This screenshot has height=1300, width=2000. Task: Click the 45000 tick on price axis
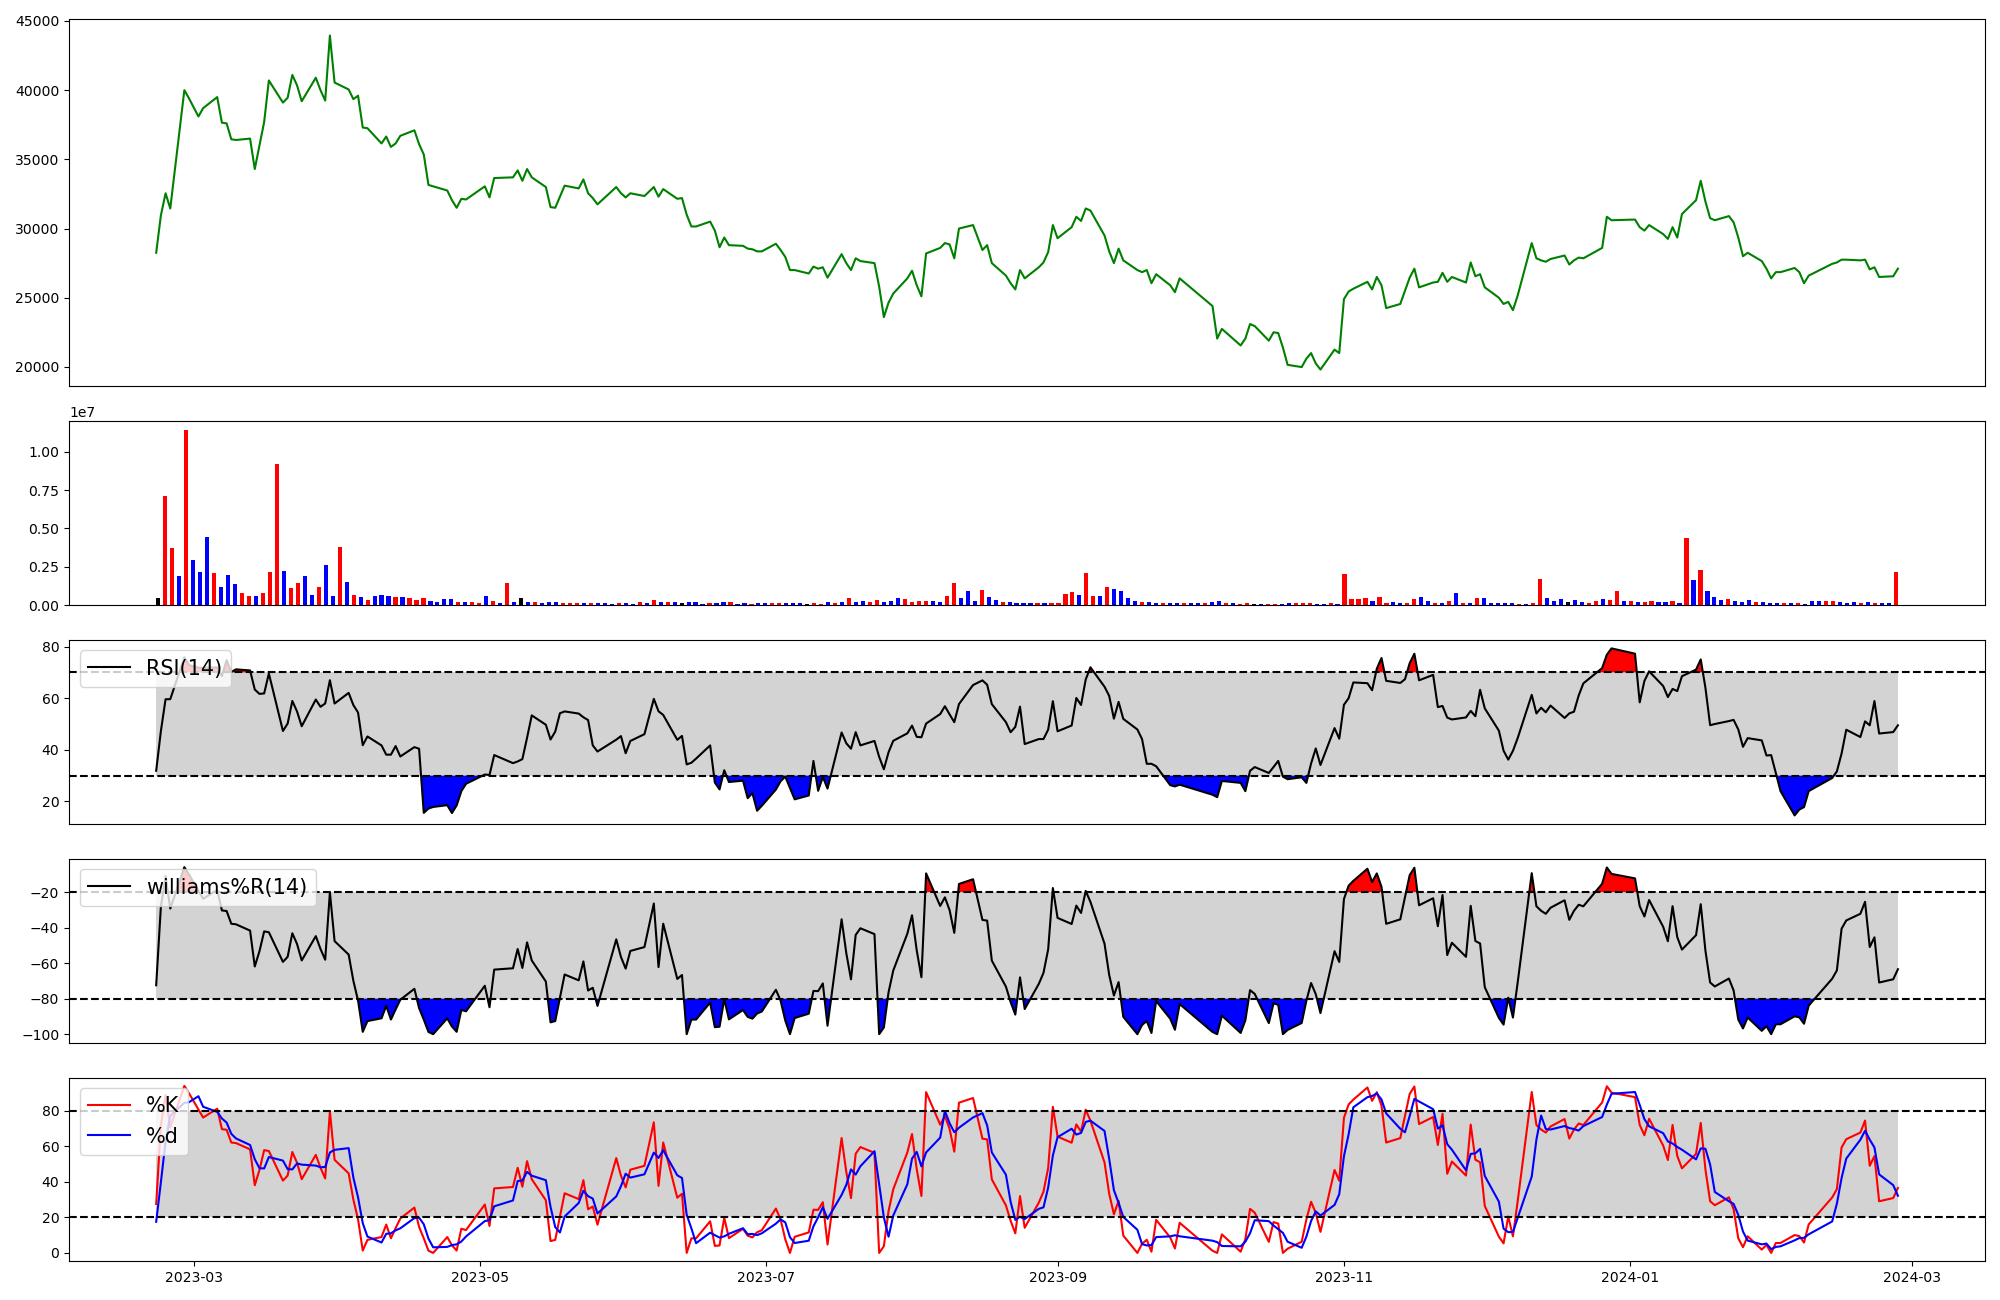(x=37, y=21)
